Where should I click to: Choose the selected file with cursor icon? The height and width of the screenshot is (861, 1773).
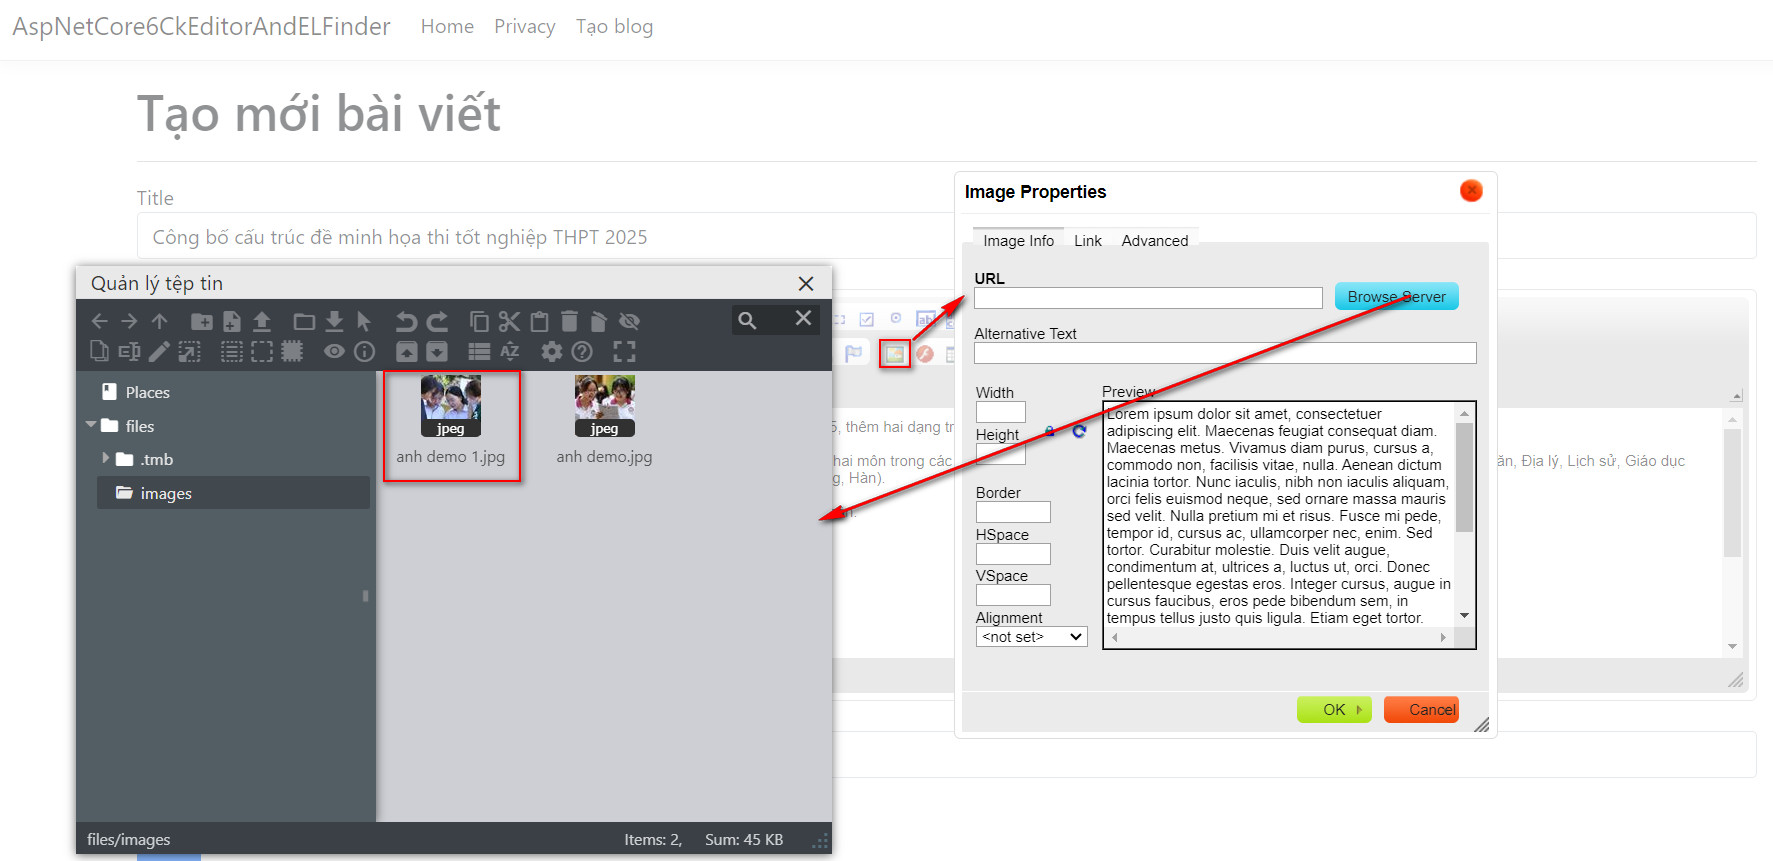pyautogui.click(x=364, y=321)
